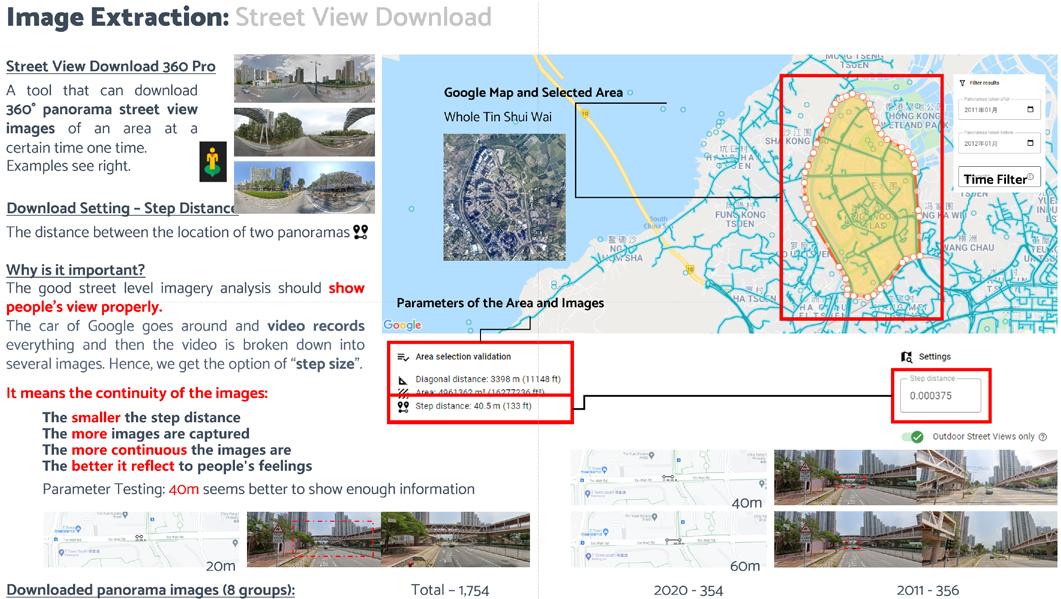1061x599 pixels.
Task: Open the 20m street view photo strip
Action: coord(388,539)
